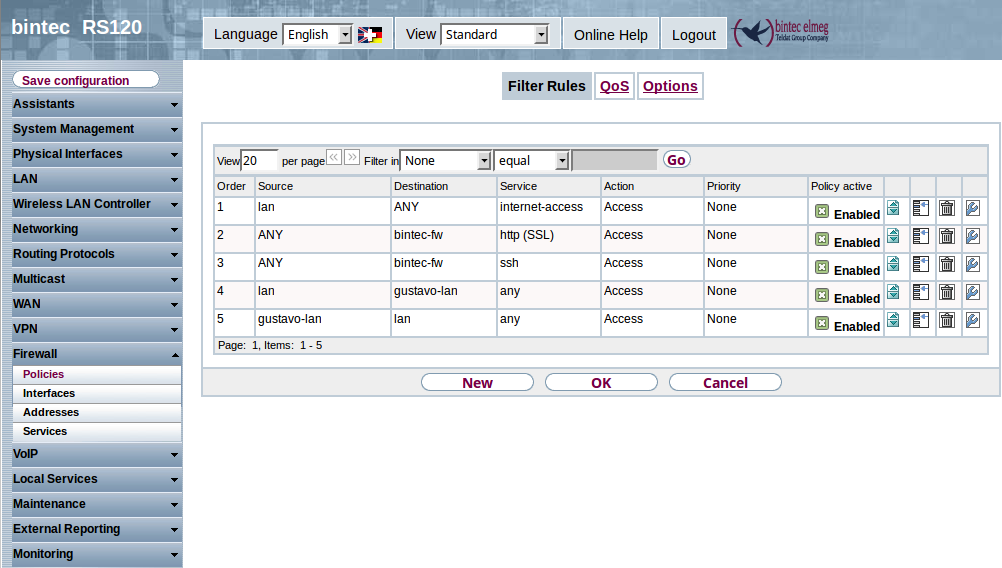
Task: Open the Language dropdown
Action: point(317,35)
